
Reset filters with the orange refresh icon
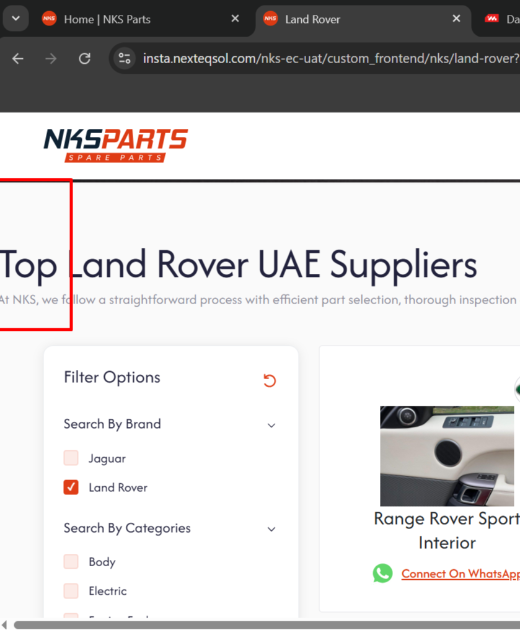click(x=270, y=380)
